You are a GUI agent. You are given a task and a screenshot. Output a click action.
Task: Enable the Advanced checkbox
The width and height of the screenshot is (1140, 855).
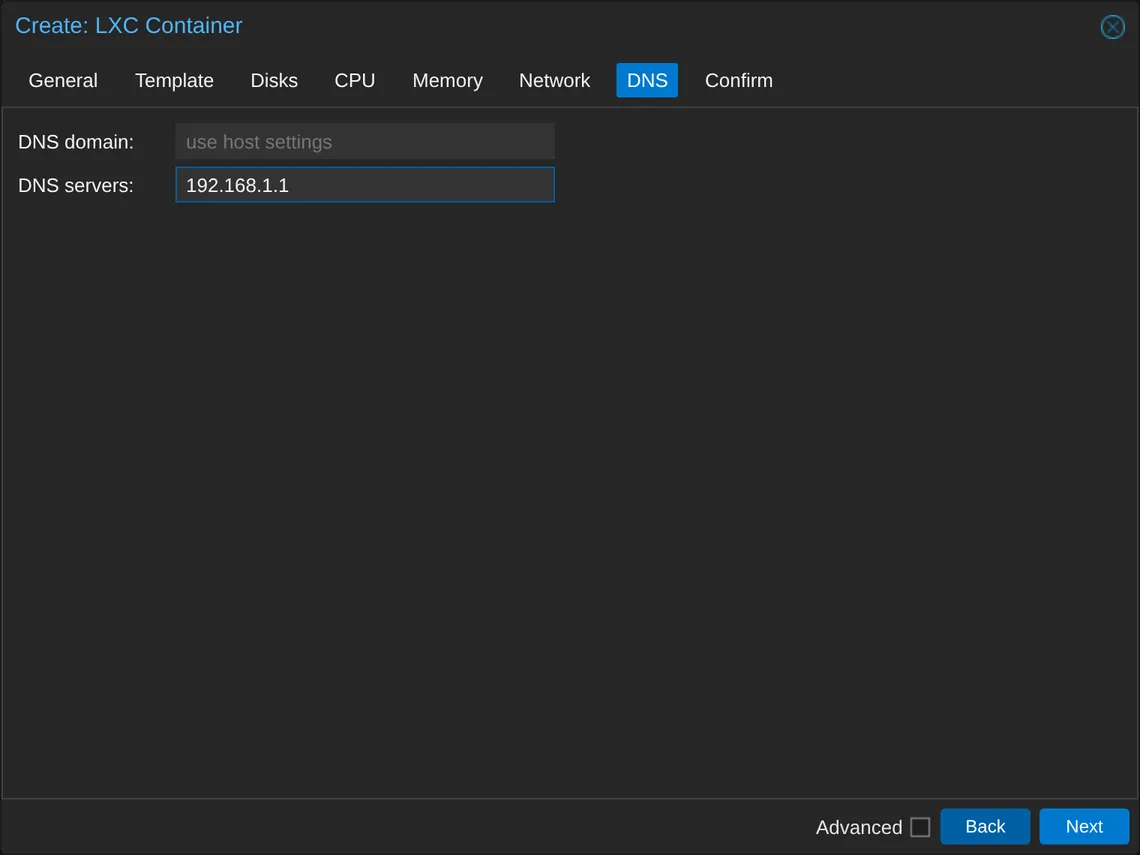[x=920, y=827]
